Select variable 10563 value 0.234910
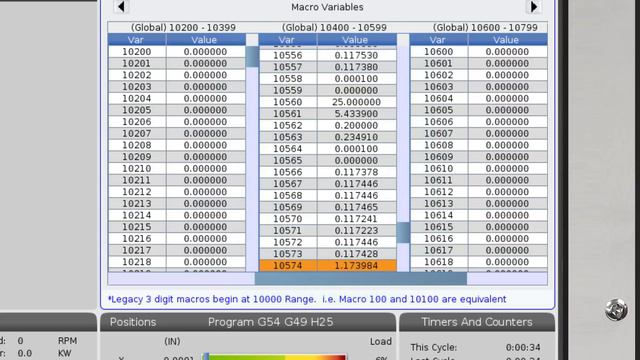640x360 pixels. click(356, 137)
